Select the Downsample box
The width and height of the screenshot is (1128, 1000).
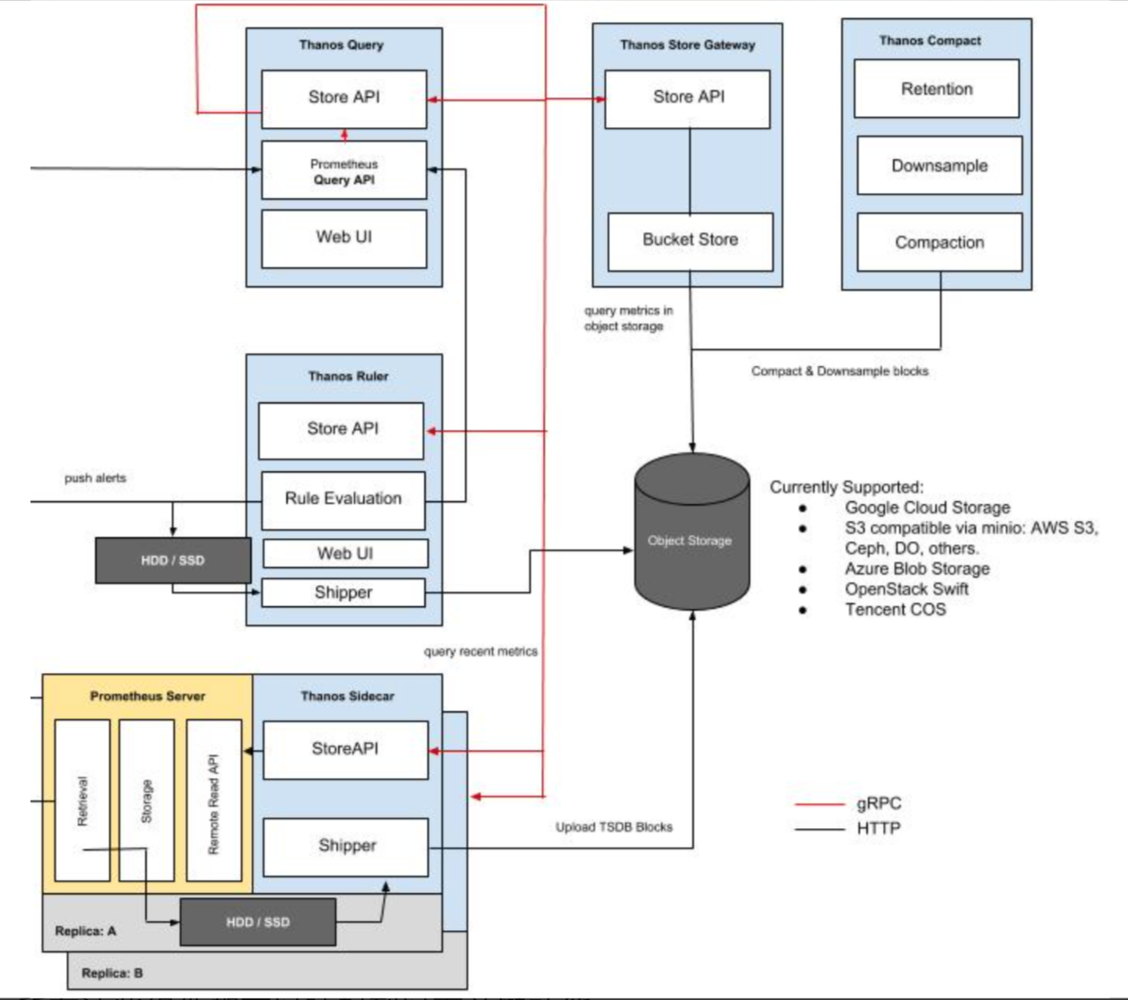[938, 166]
